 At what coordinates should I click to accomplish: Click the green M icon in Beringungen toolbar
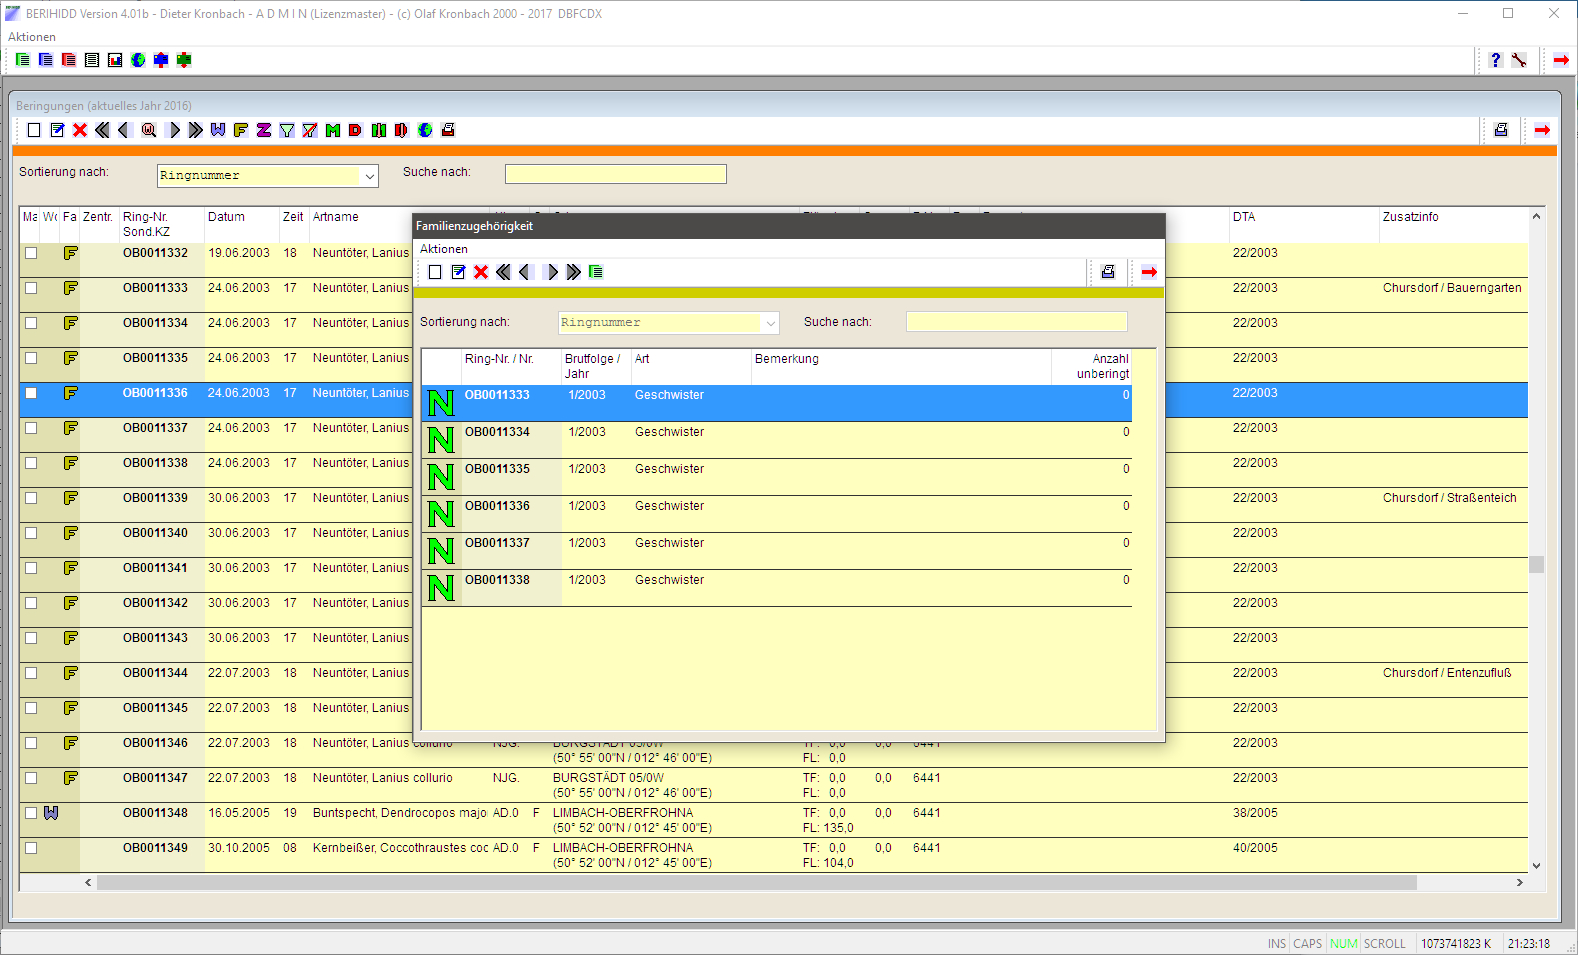(x=333, y=130)
